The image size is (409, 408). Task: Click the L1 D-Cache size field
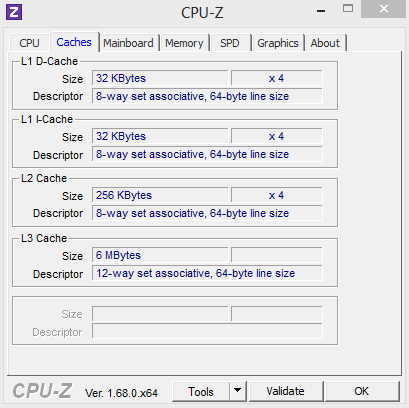(x=160, y=78)
